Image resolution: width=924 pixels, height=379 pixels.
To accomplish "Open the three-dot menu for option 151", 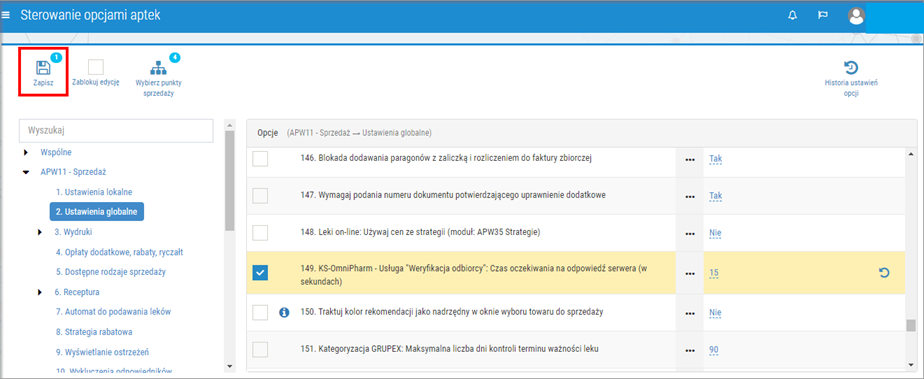I will pyautogui.click(x=689, y=350).
